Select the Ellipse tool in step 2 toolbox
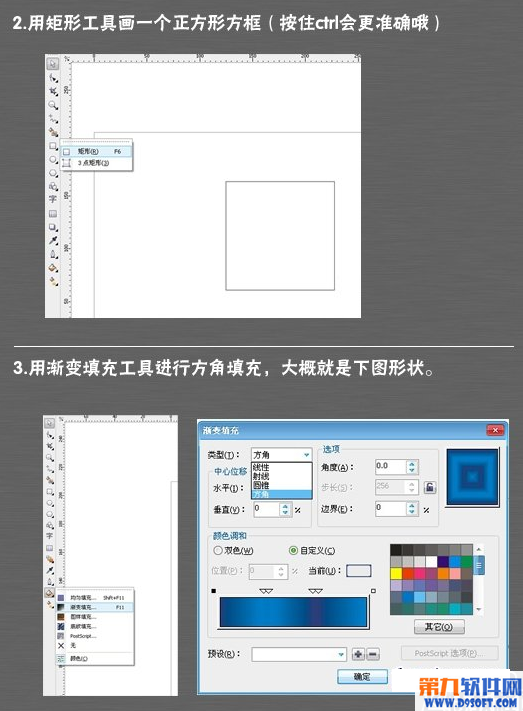 (53, 160)
